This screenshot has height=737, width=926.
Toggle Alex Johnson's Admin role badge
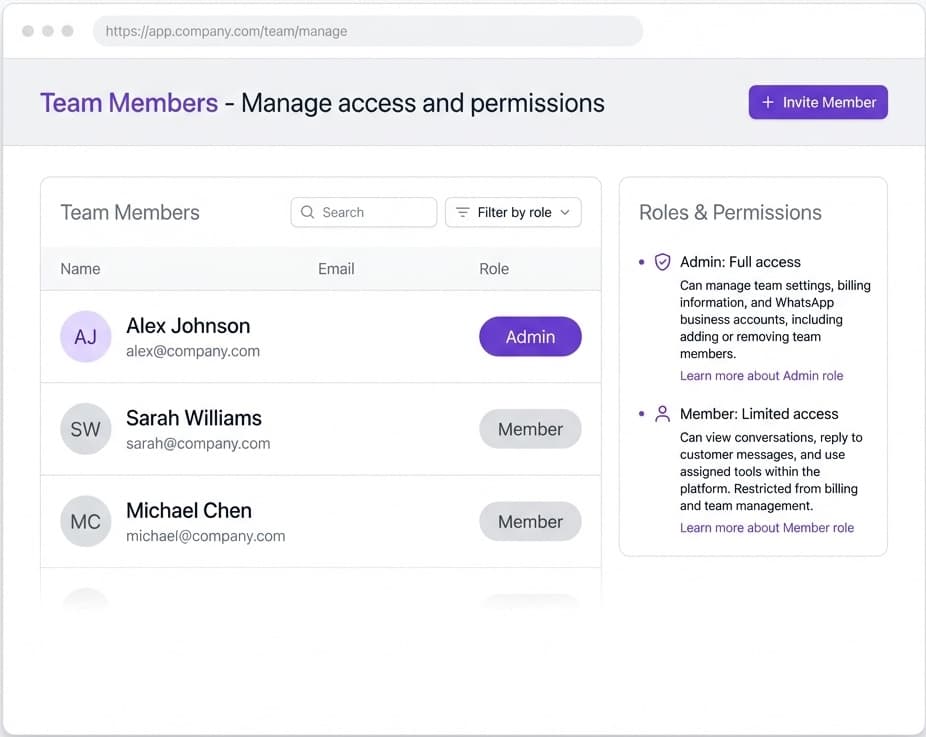tap(530, 337)
